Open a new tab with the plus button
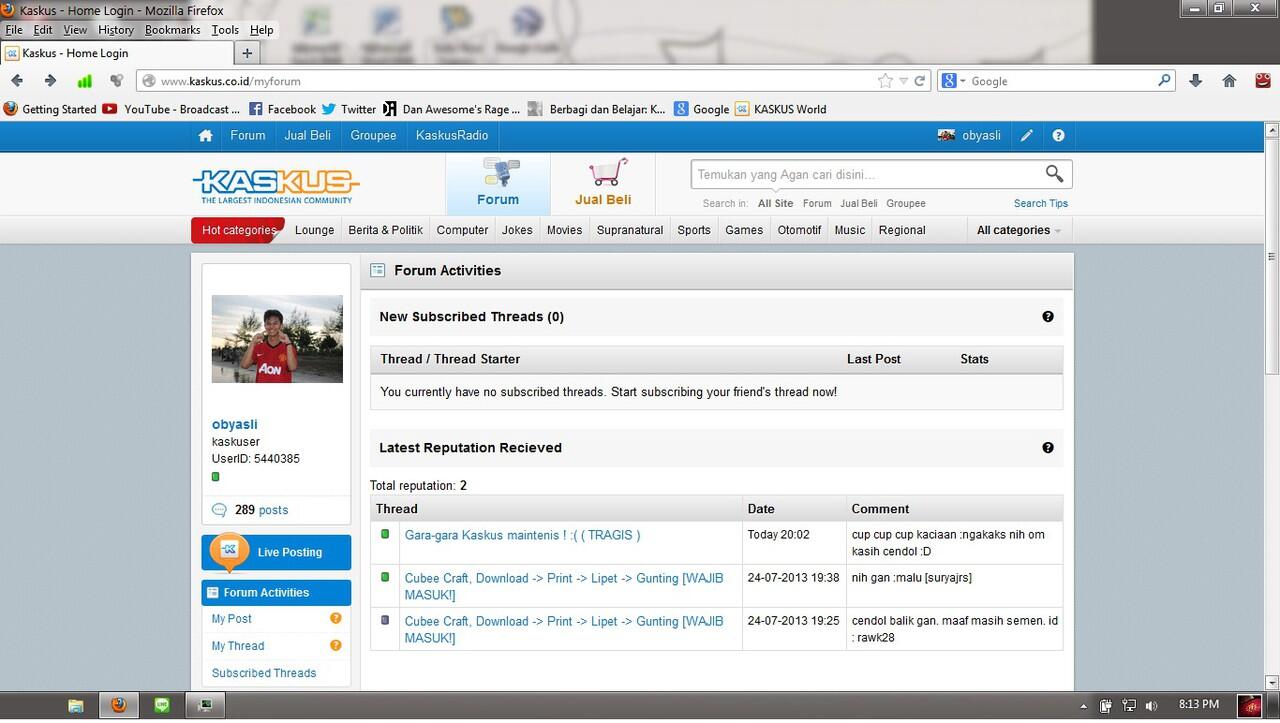The width and height of the screenshot is (1280, 723). [x=247, y=53]
